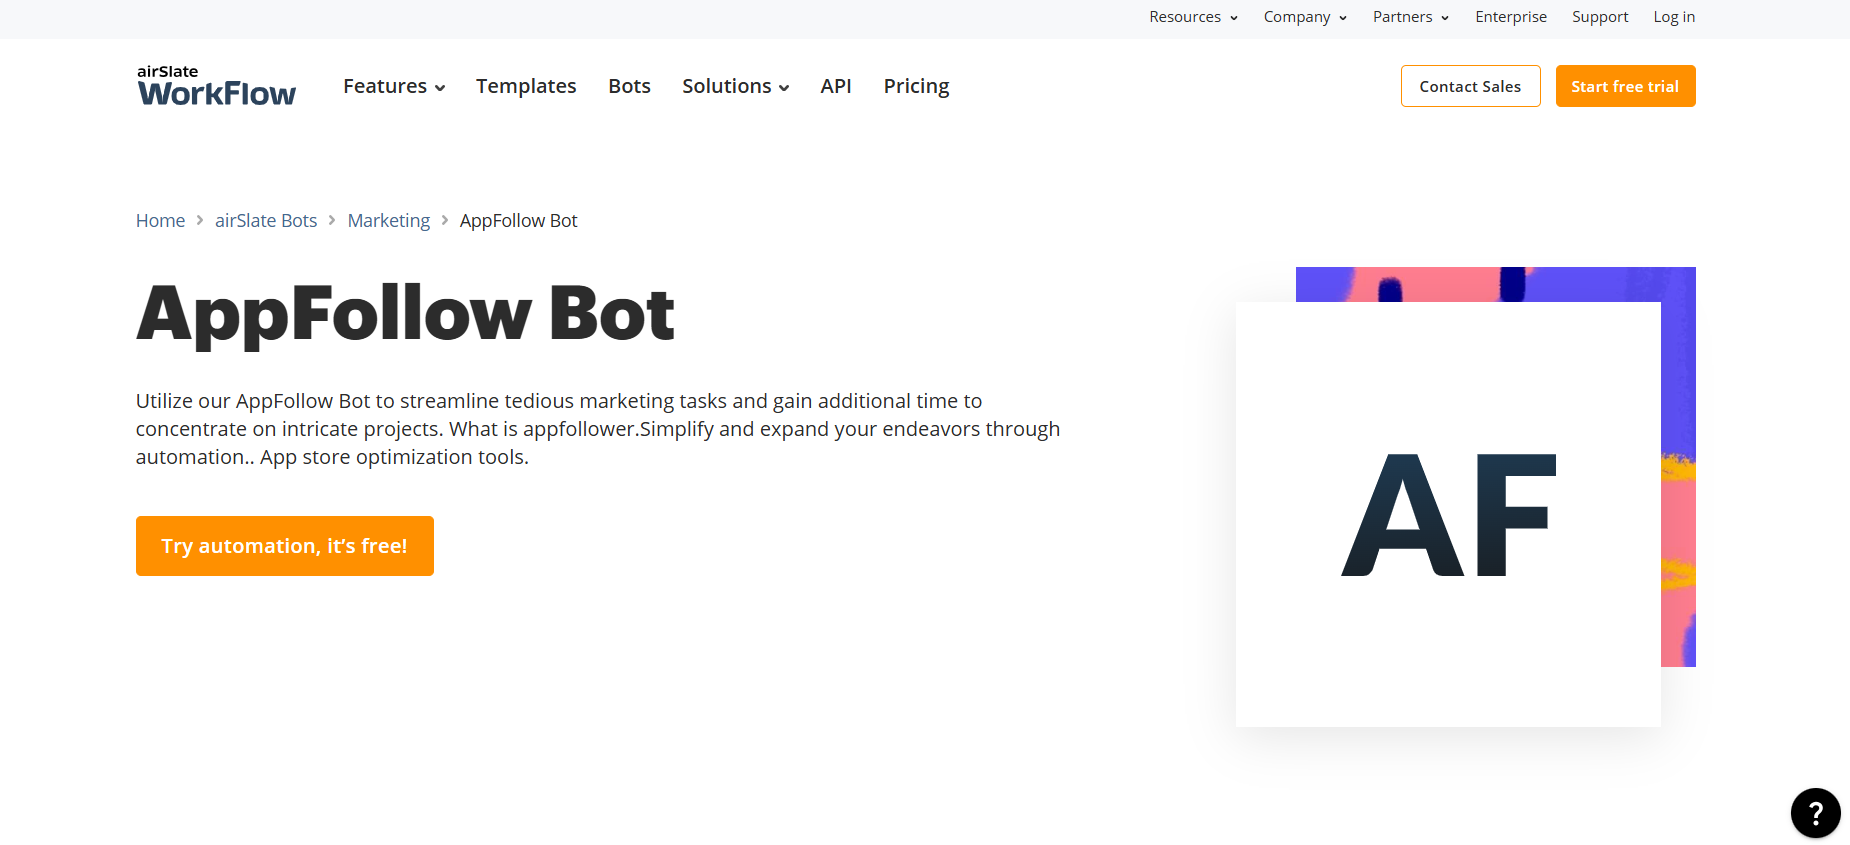
Task: Click the AppFollow Bot breadcrumb text
Action: [x=518, y=220]
